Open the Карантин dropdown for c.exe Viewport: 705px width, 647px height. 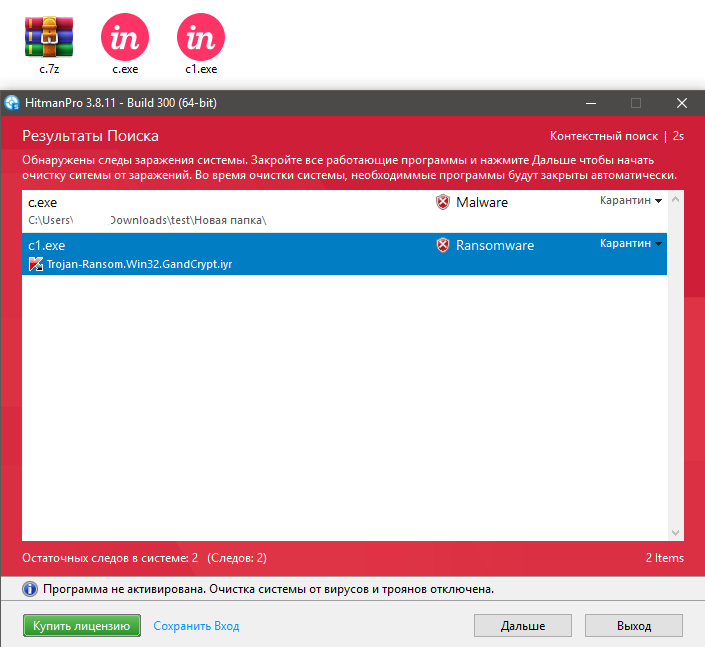click(631, 201)
